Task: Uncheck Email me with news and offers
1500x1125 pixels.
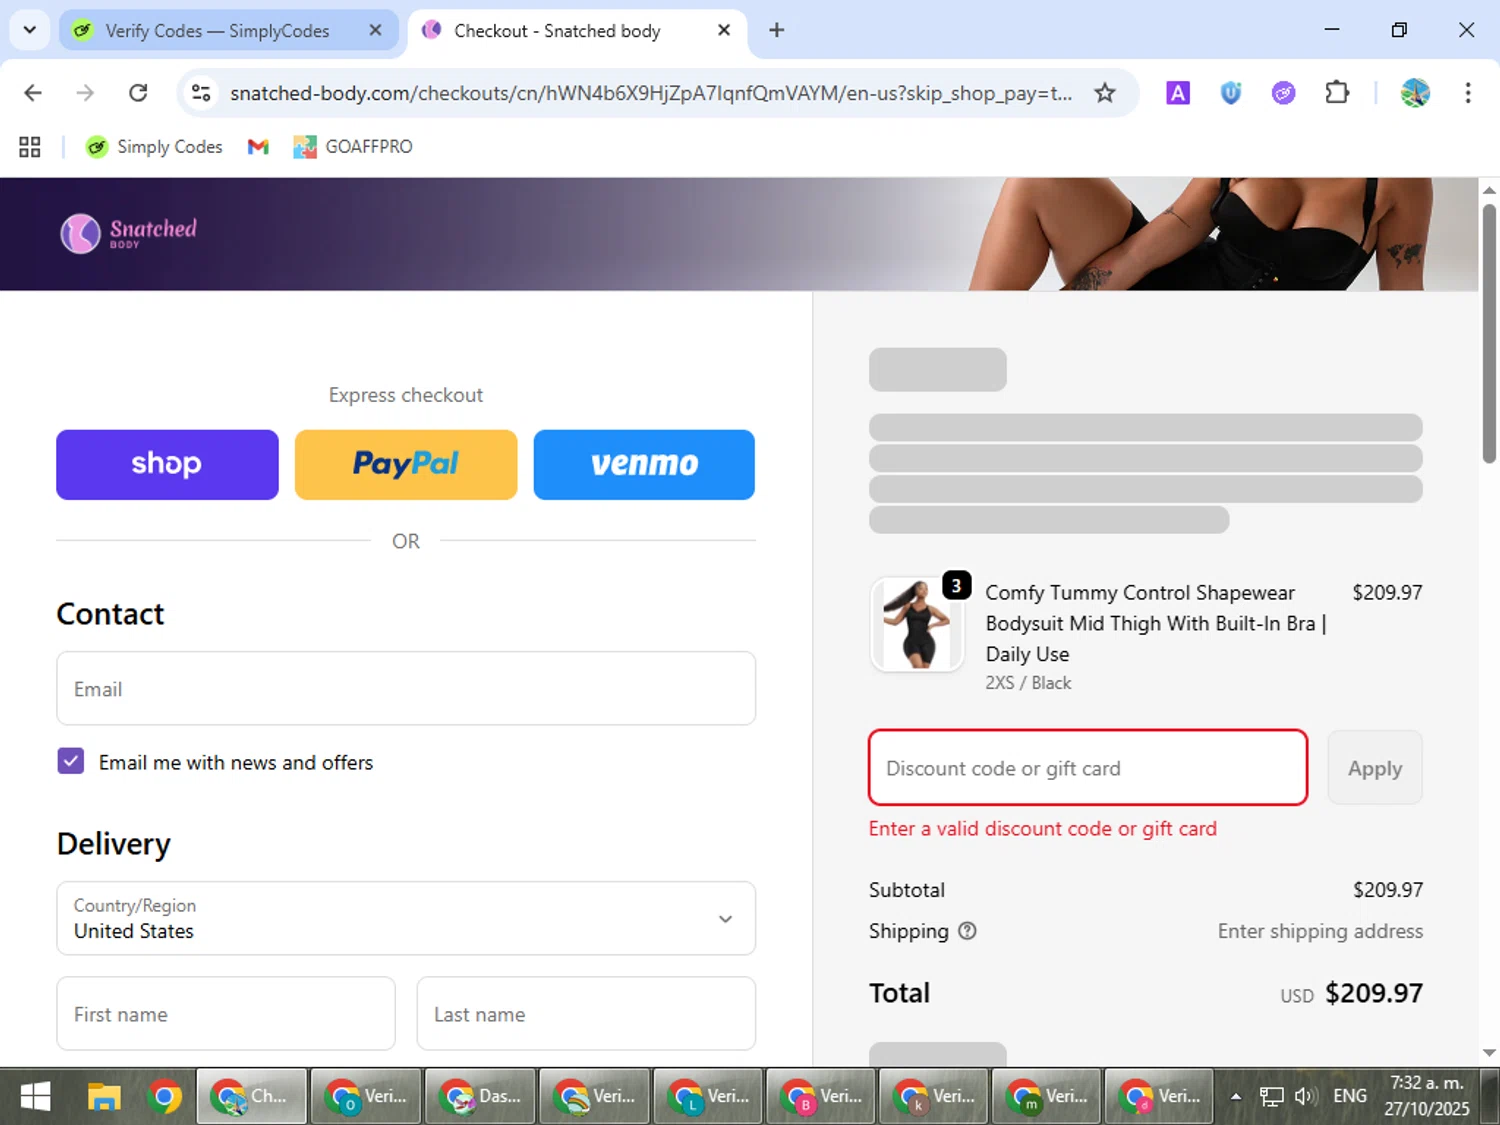Action: [x=71, y=762]
